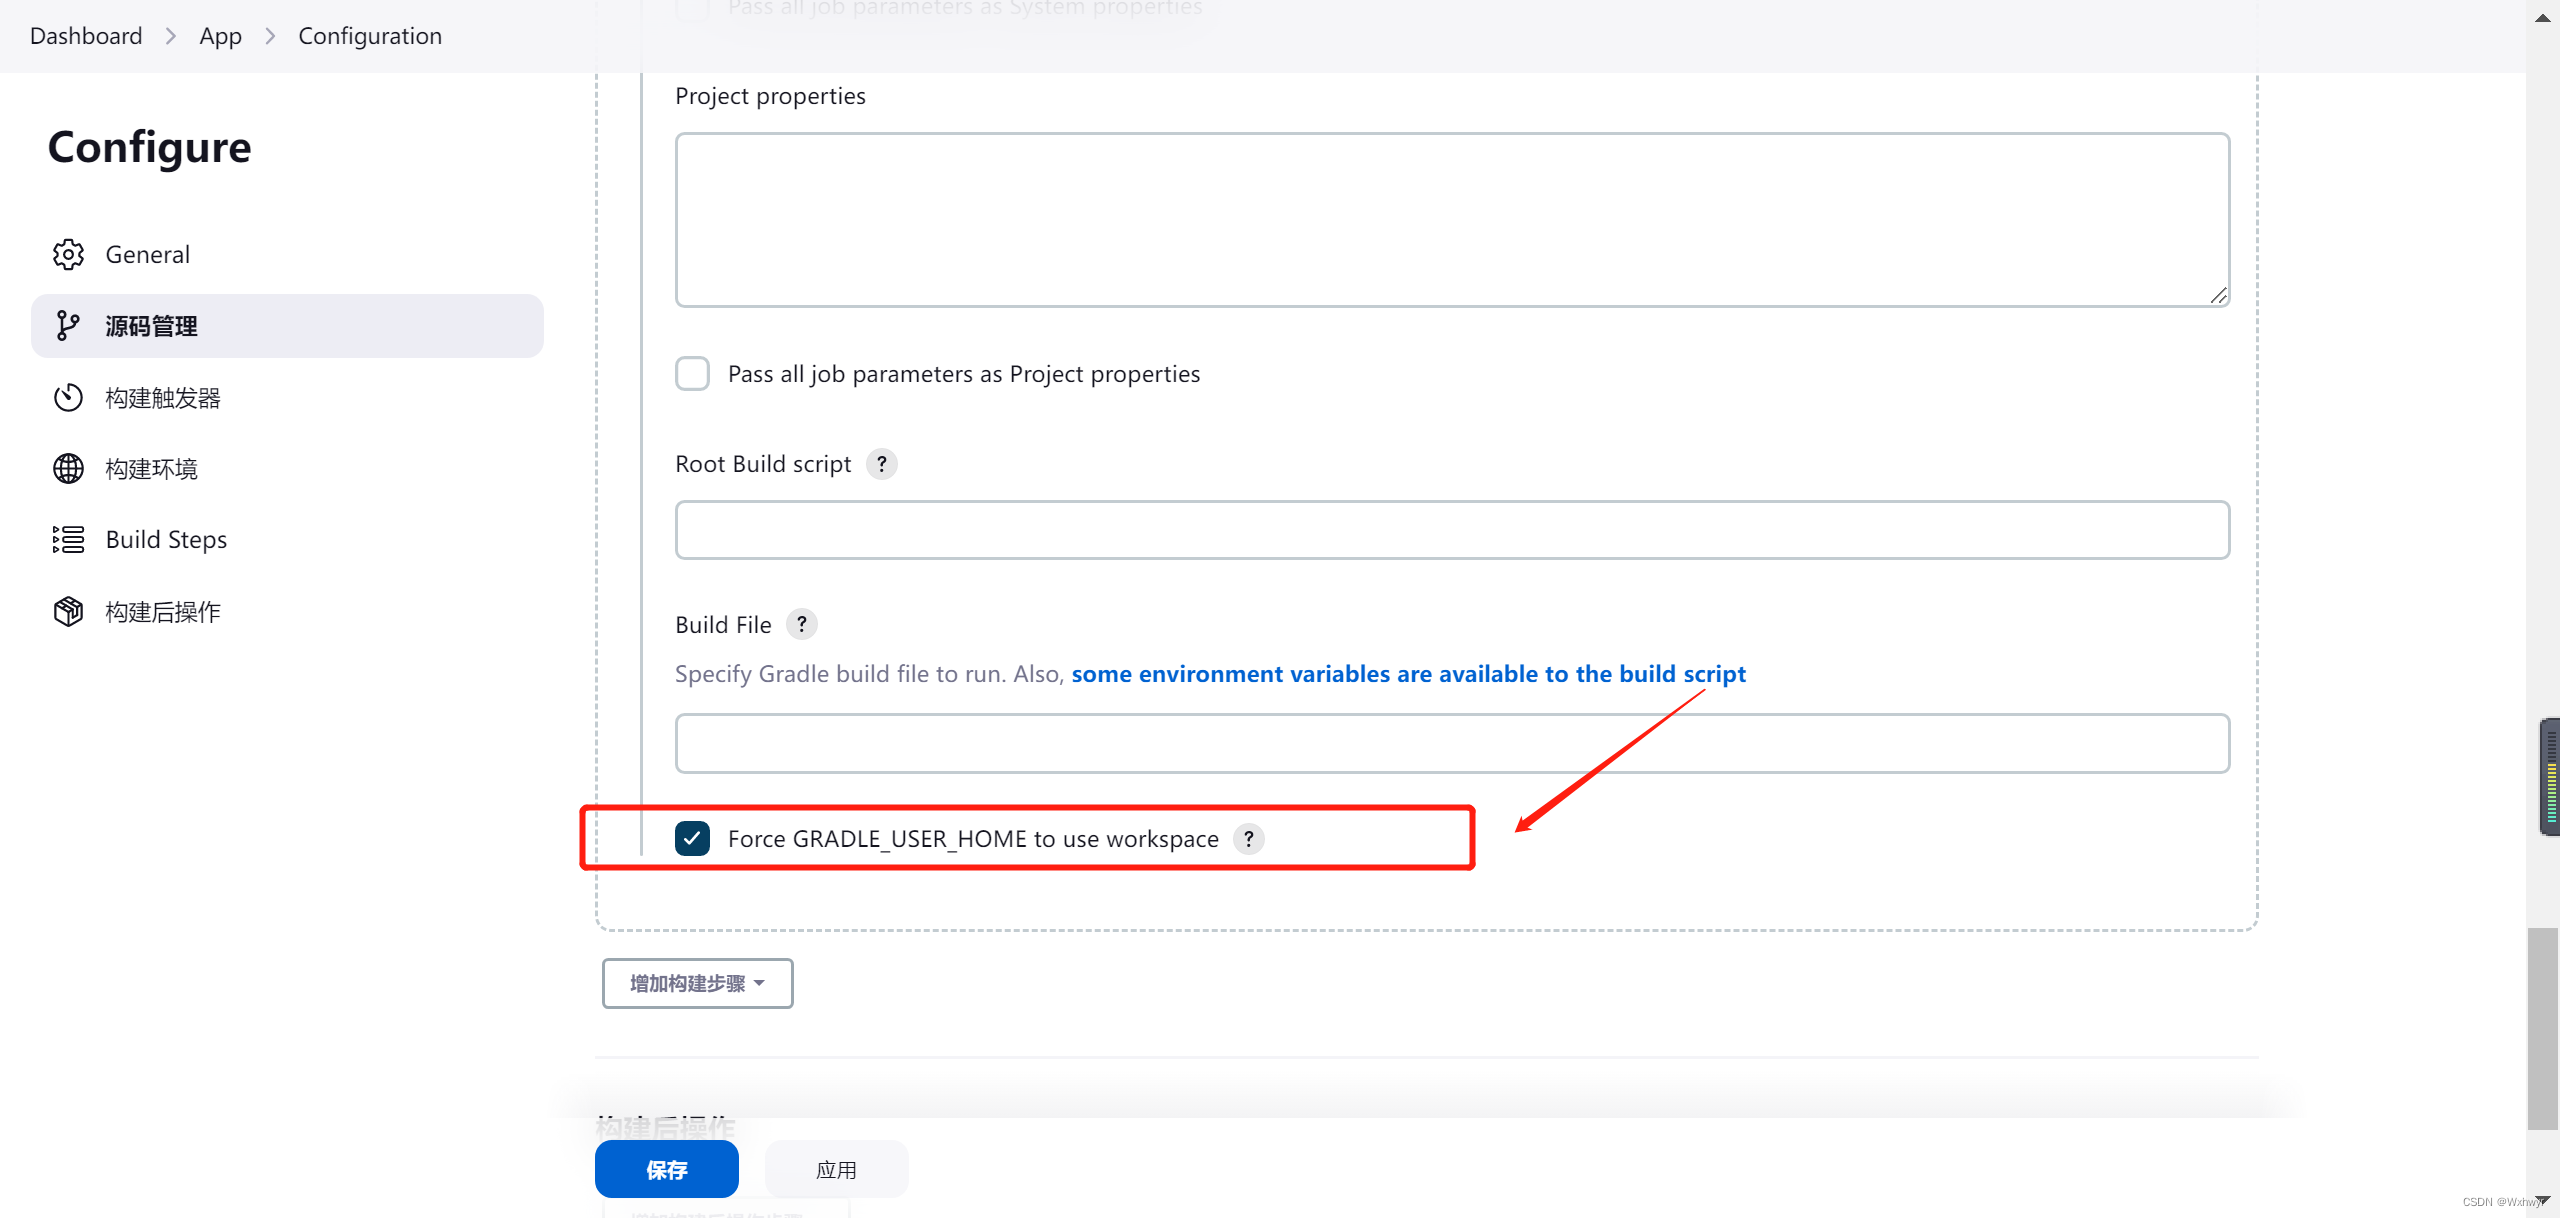This screenshot has height=1218, width=2560.
Task: Go to Build Steps section
Action: tap(166, 540)
